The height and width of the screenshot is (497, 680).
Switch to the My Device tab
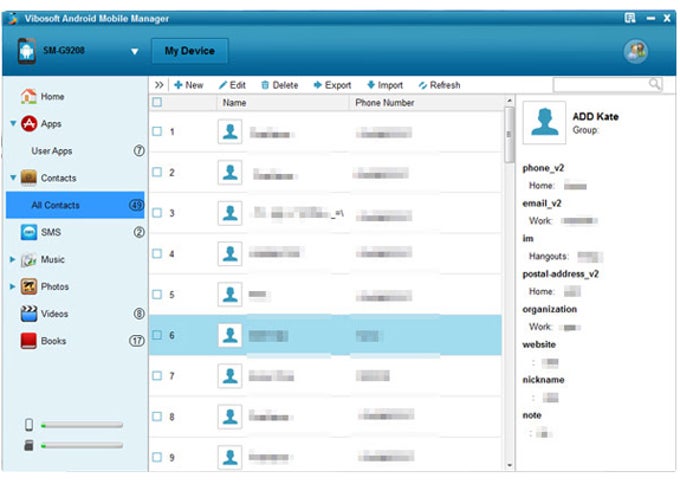[190, 51]
